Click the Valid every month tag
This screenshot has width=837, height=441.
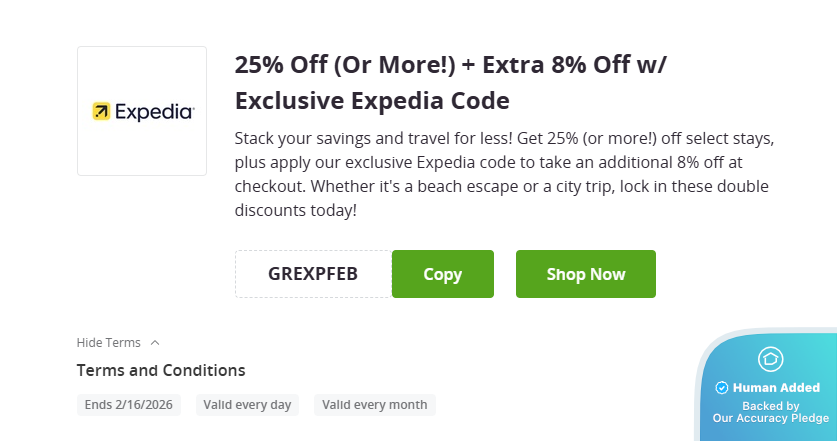tap(375, 405)
